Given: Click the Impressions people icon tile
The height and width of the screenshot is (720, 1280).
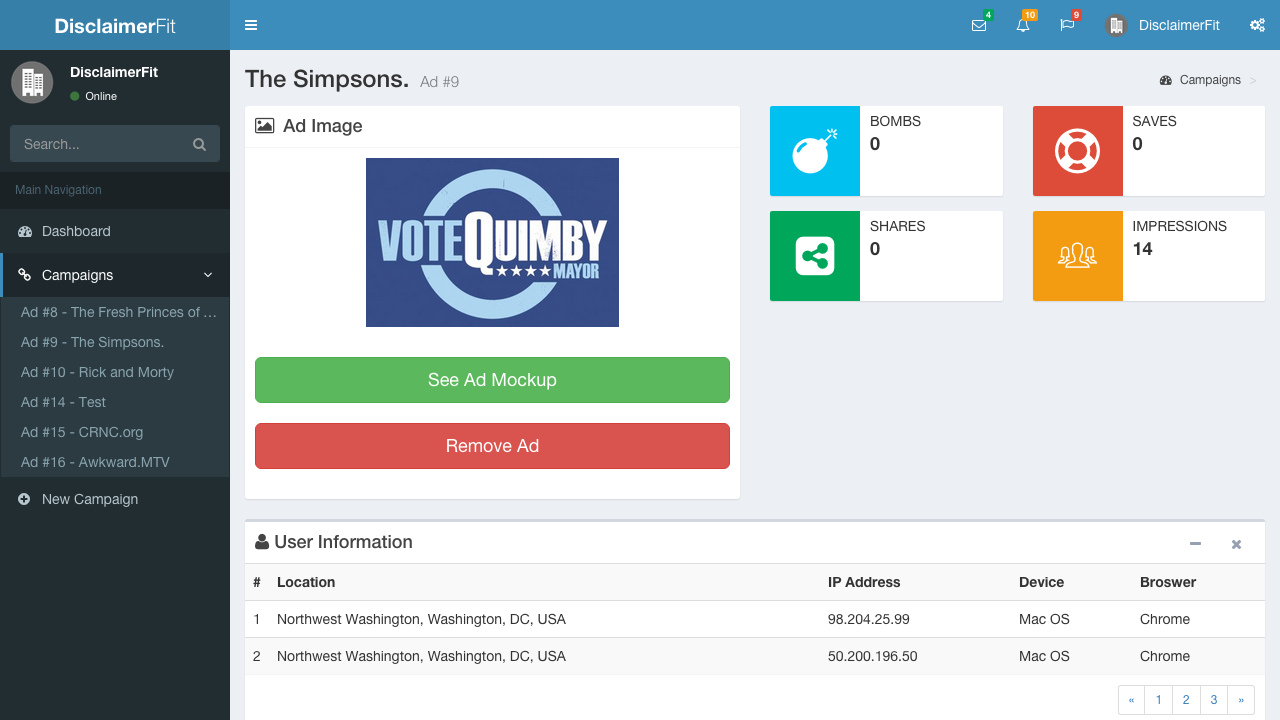Looking at the screenshot, I should pyautogui.click(x=1078, y=256).
